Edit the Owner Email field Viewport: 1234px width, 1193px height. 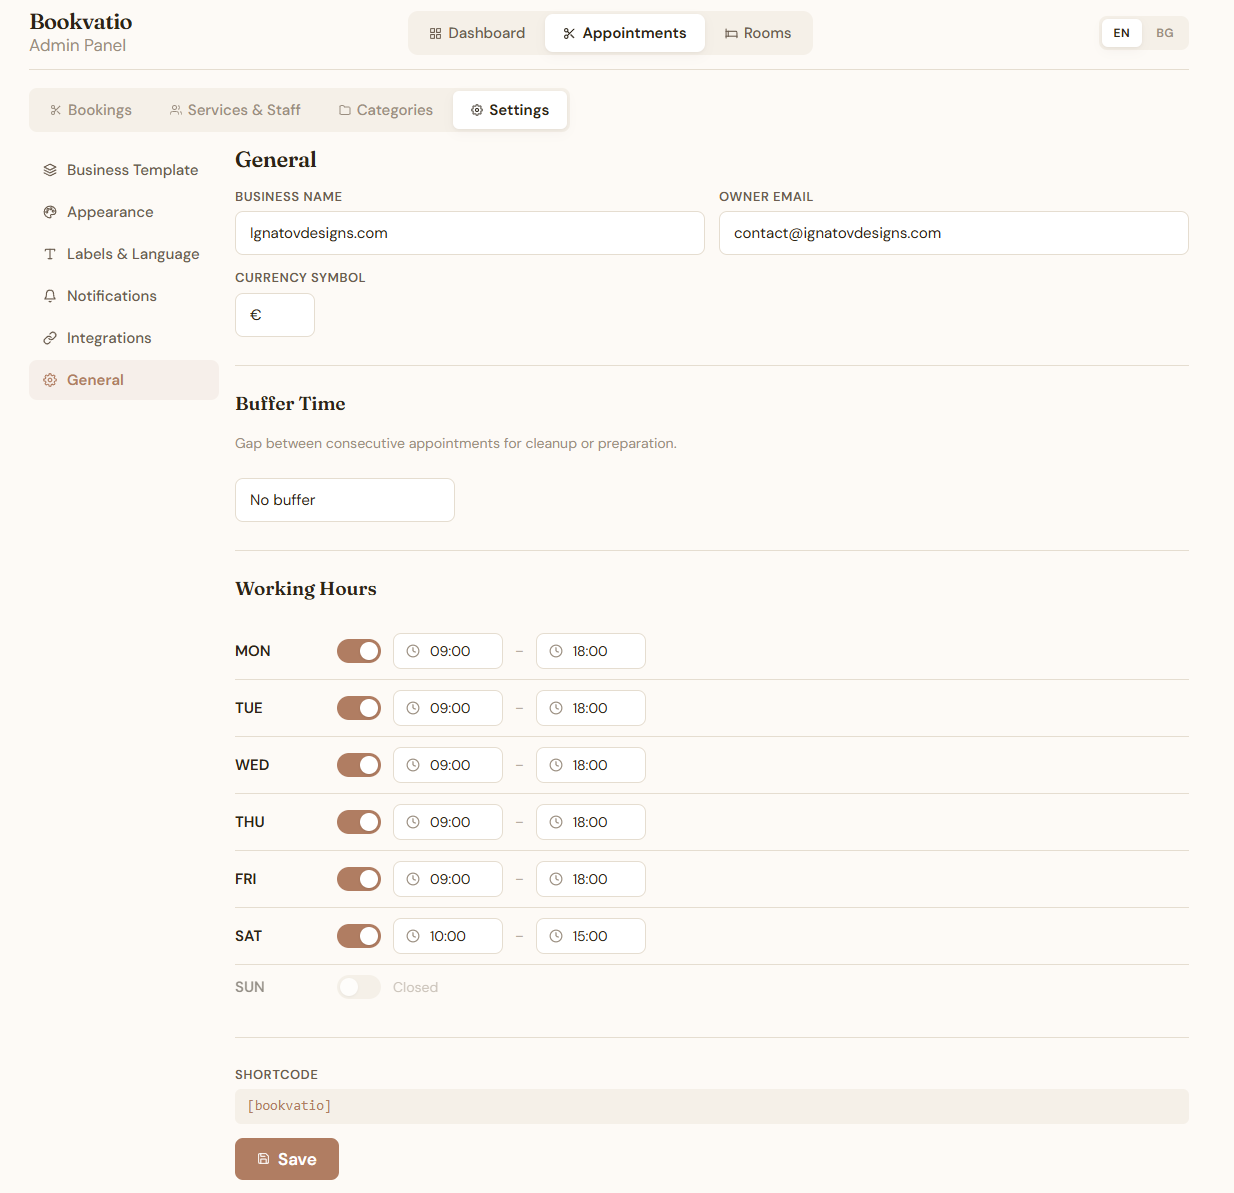coord(954,233)
